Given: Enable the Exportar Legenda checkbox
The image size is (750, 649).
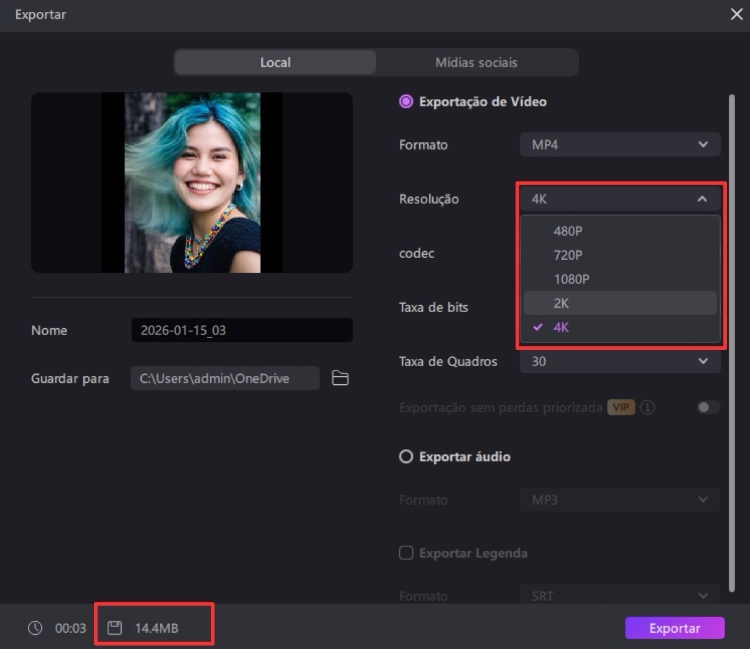Looking at the screenshot, I should [406, 553].
